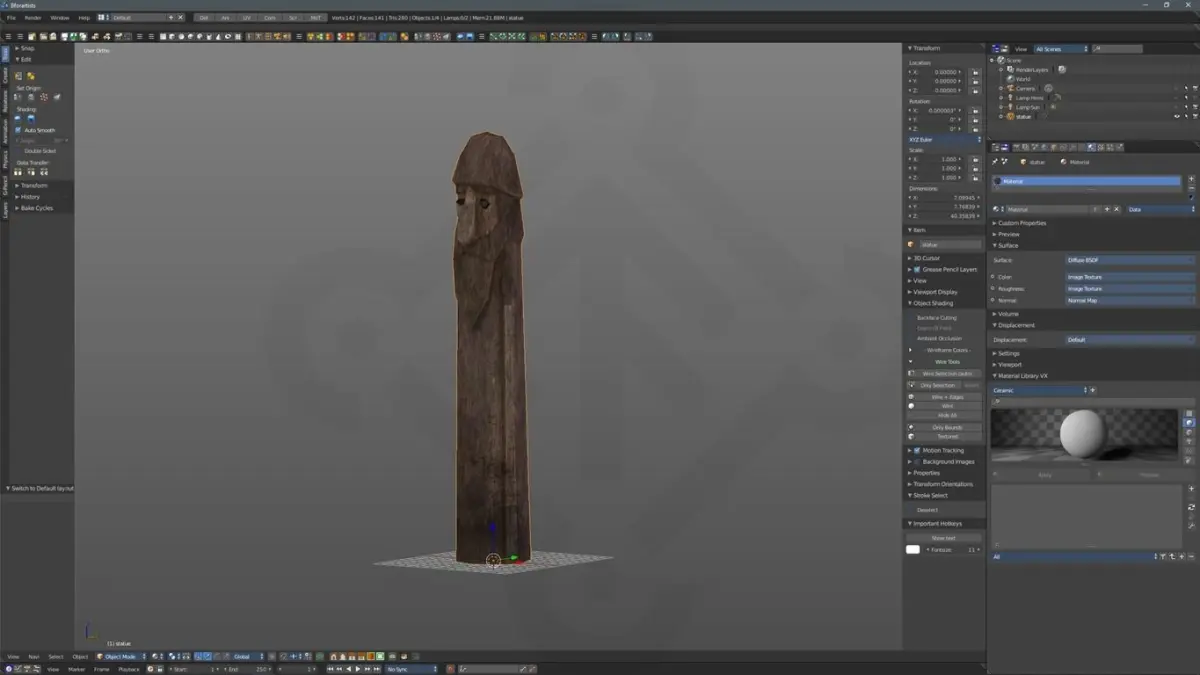Image resolution: width=1200 pixels, height=675 pixels.
Task: Click the Wire Tools button
Action: tap(947, 362)
